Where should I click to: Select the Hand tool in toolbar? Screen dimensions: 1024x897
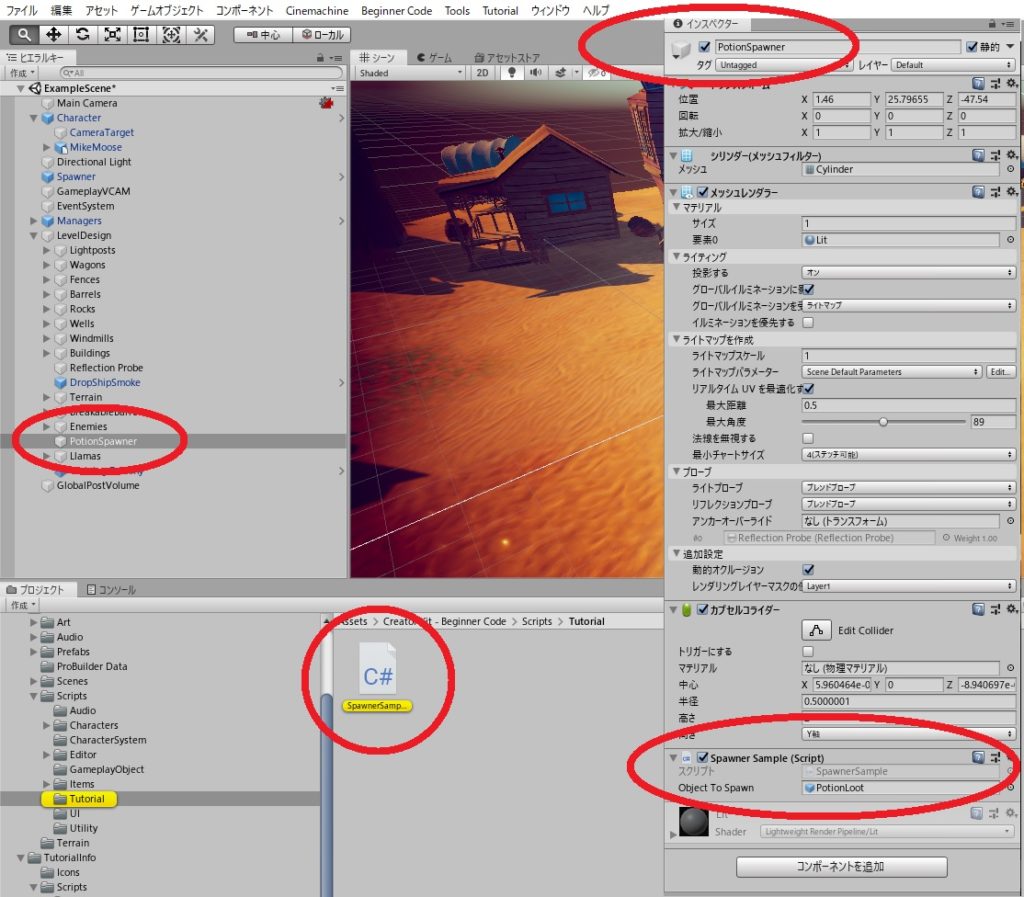point(24,35)
